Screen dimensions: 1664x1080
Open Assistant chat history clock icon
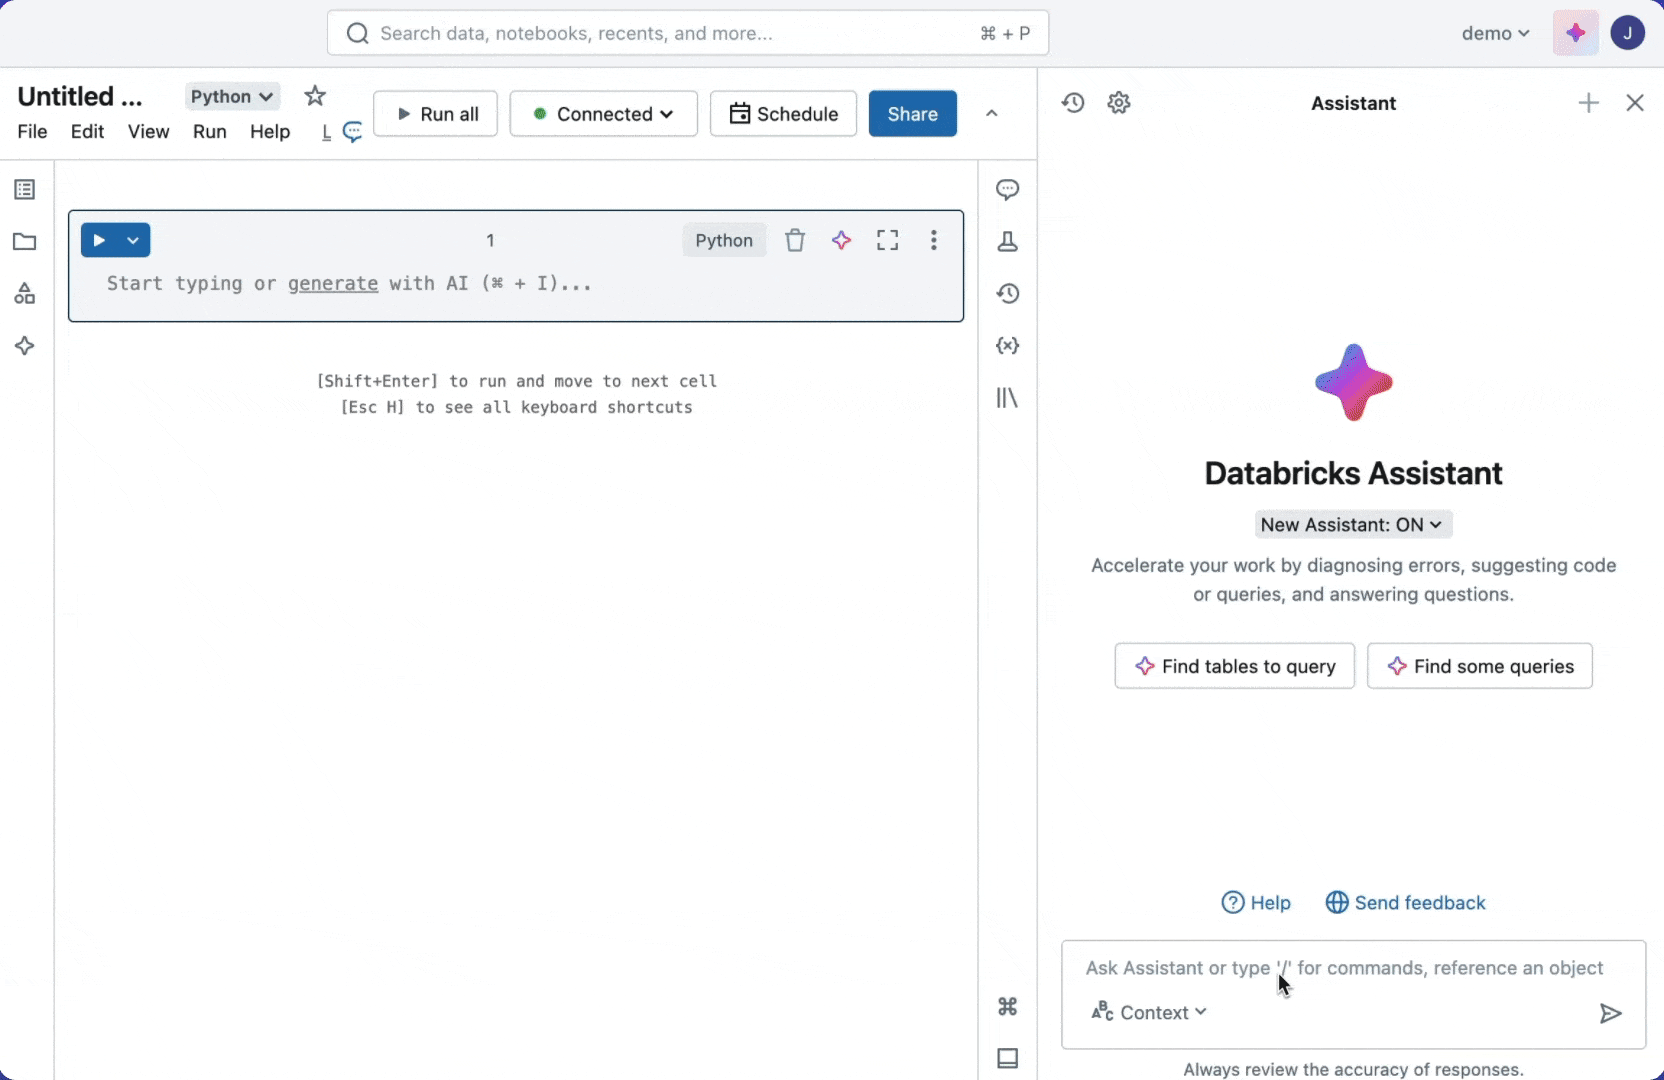pyautogui.click(x=1073, y=103)
